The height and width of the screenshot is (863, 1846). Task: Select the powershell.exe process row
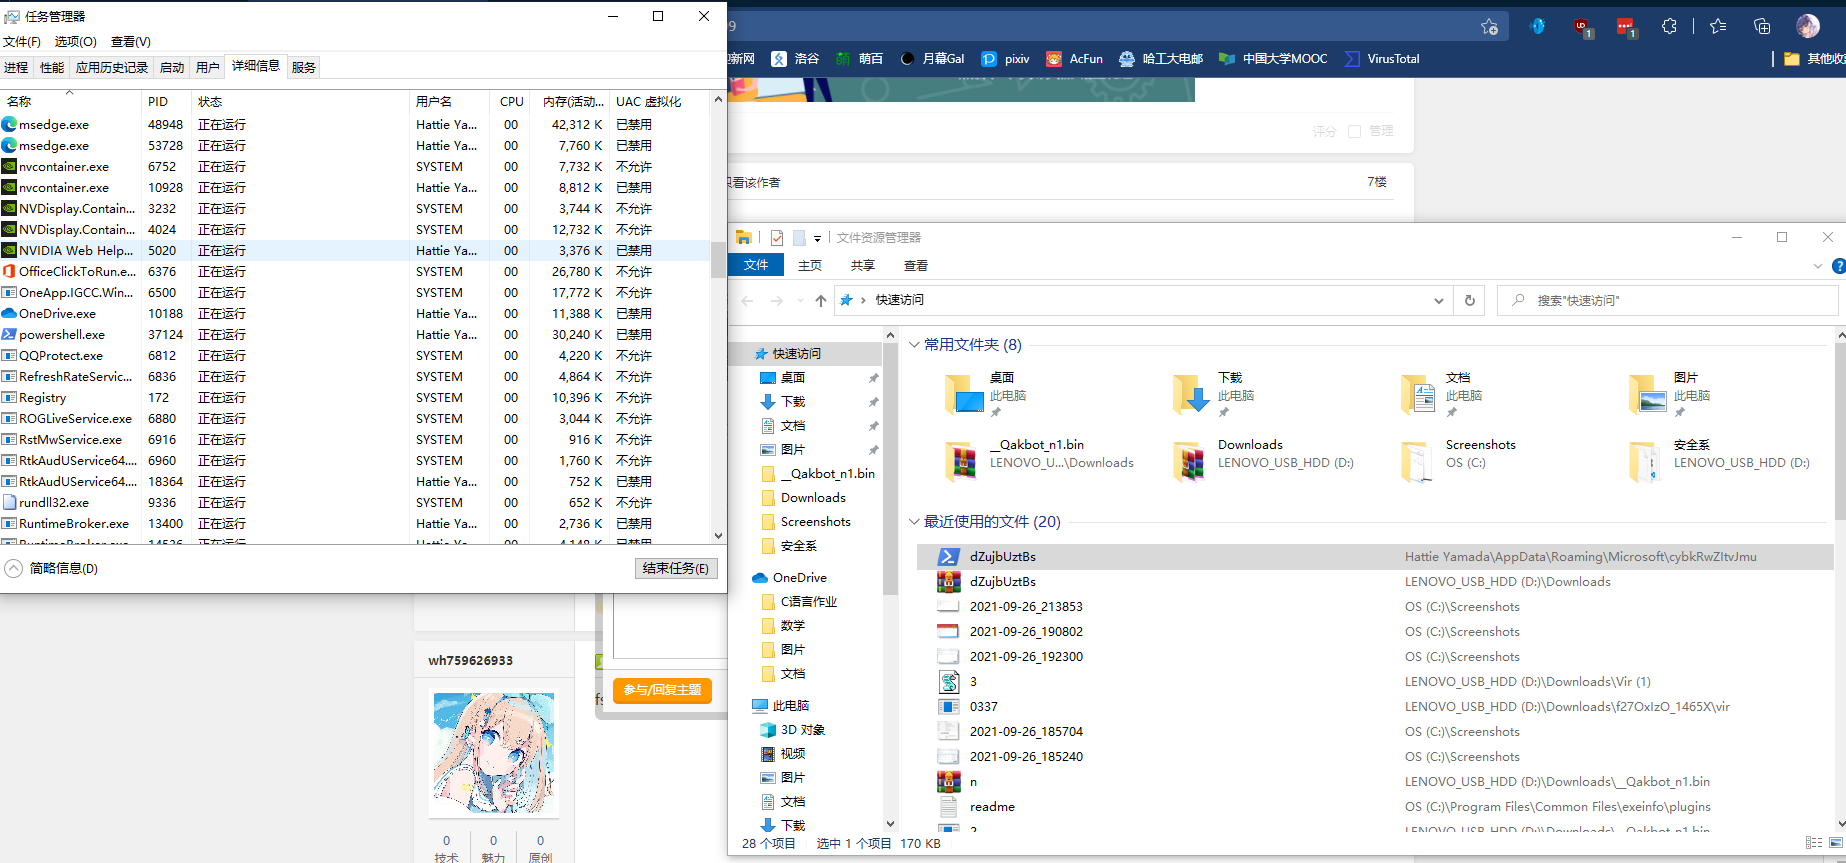pos(355,335)
